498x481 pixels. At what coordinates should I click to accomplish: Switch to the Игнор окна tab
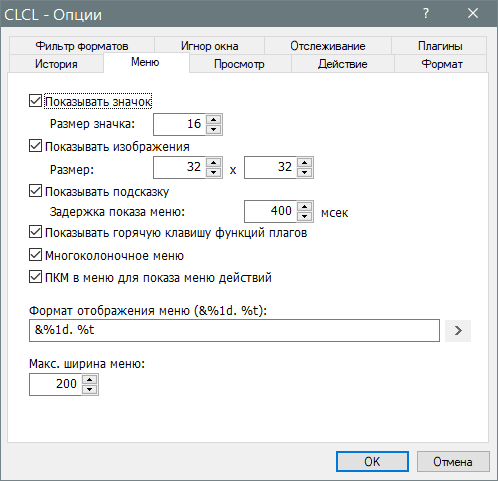point(209,46)
